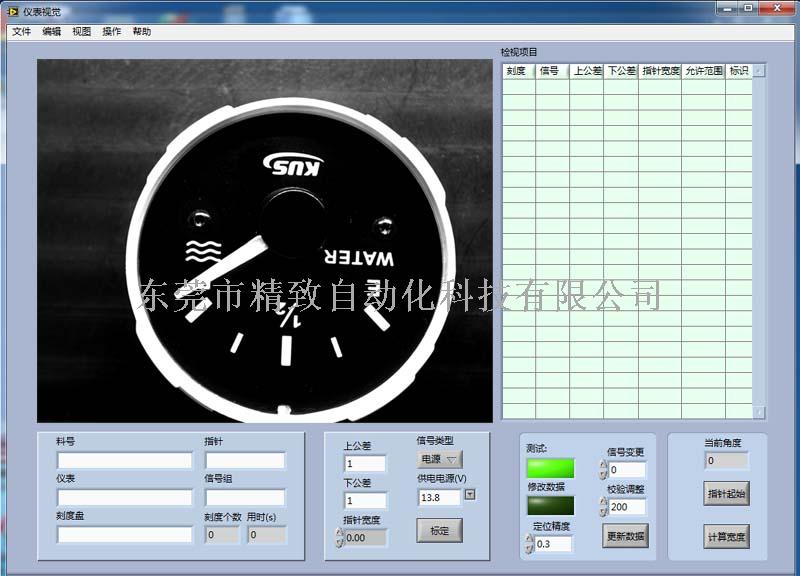Click the 刻度个数 value field
The image size is (800, 576).
coord(222,535)
